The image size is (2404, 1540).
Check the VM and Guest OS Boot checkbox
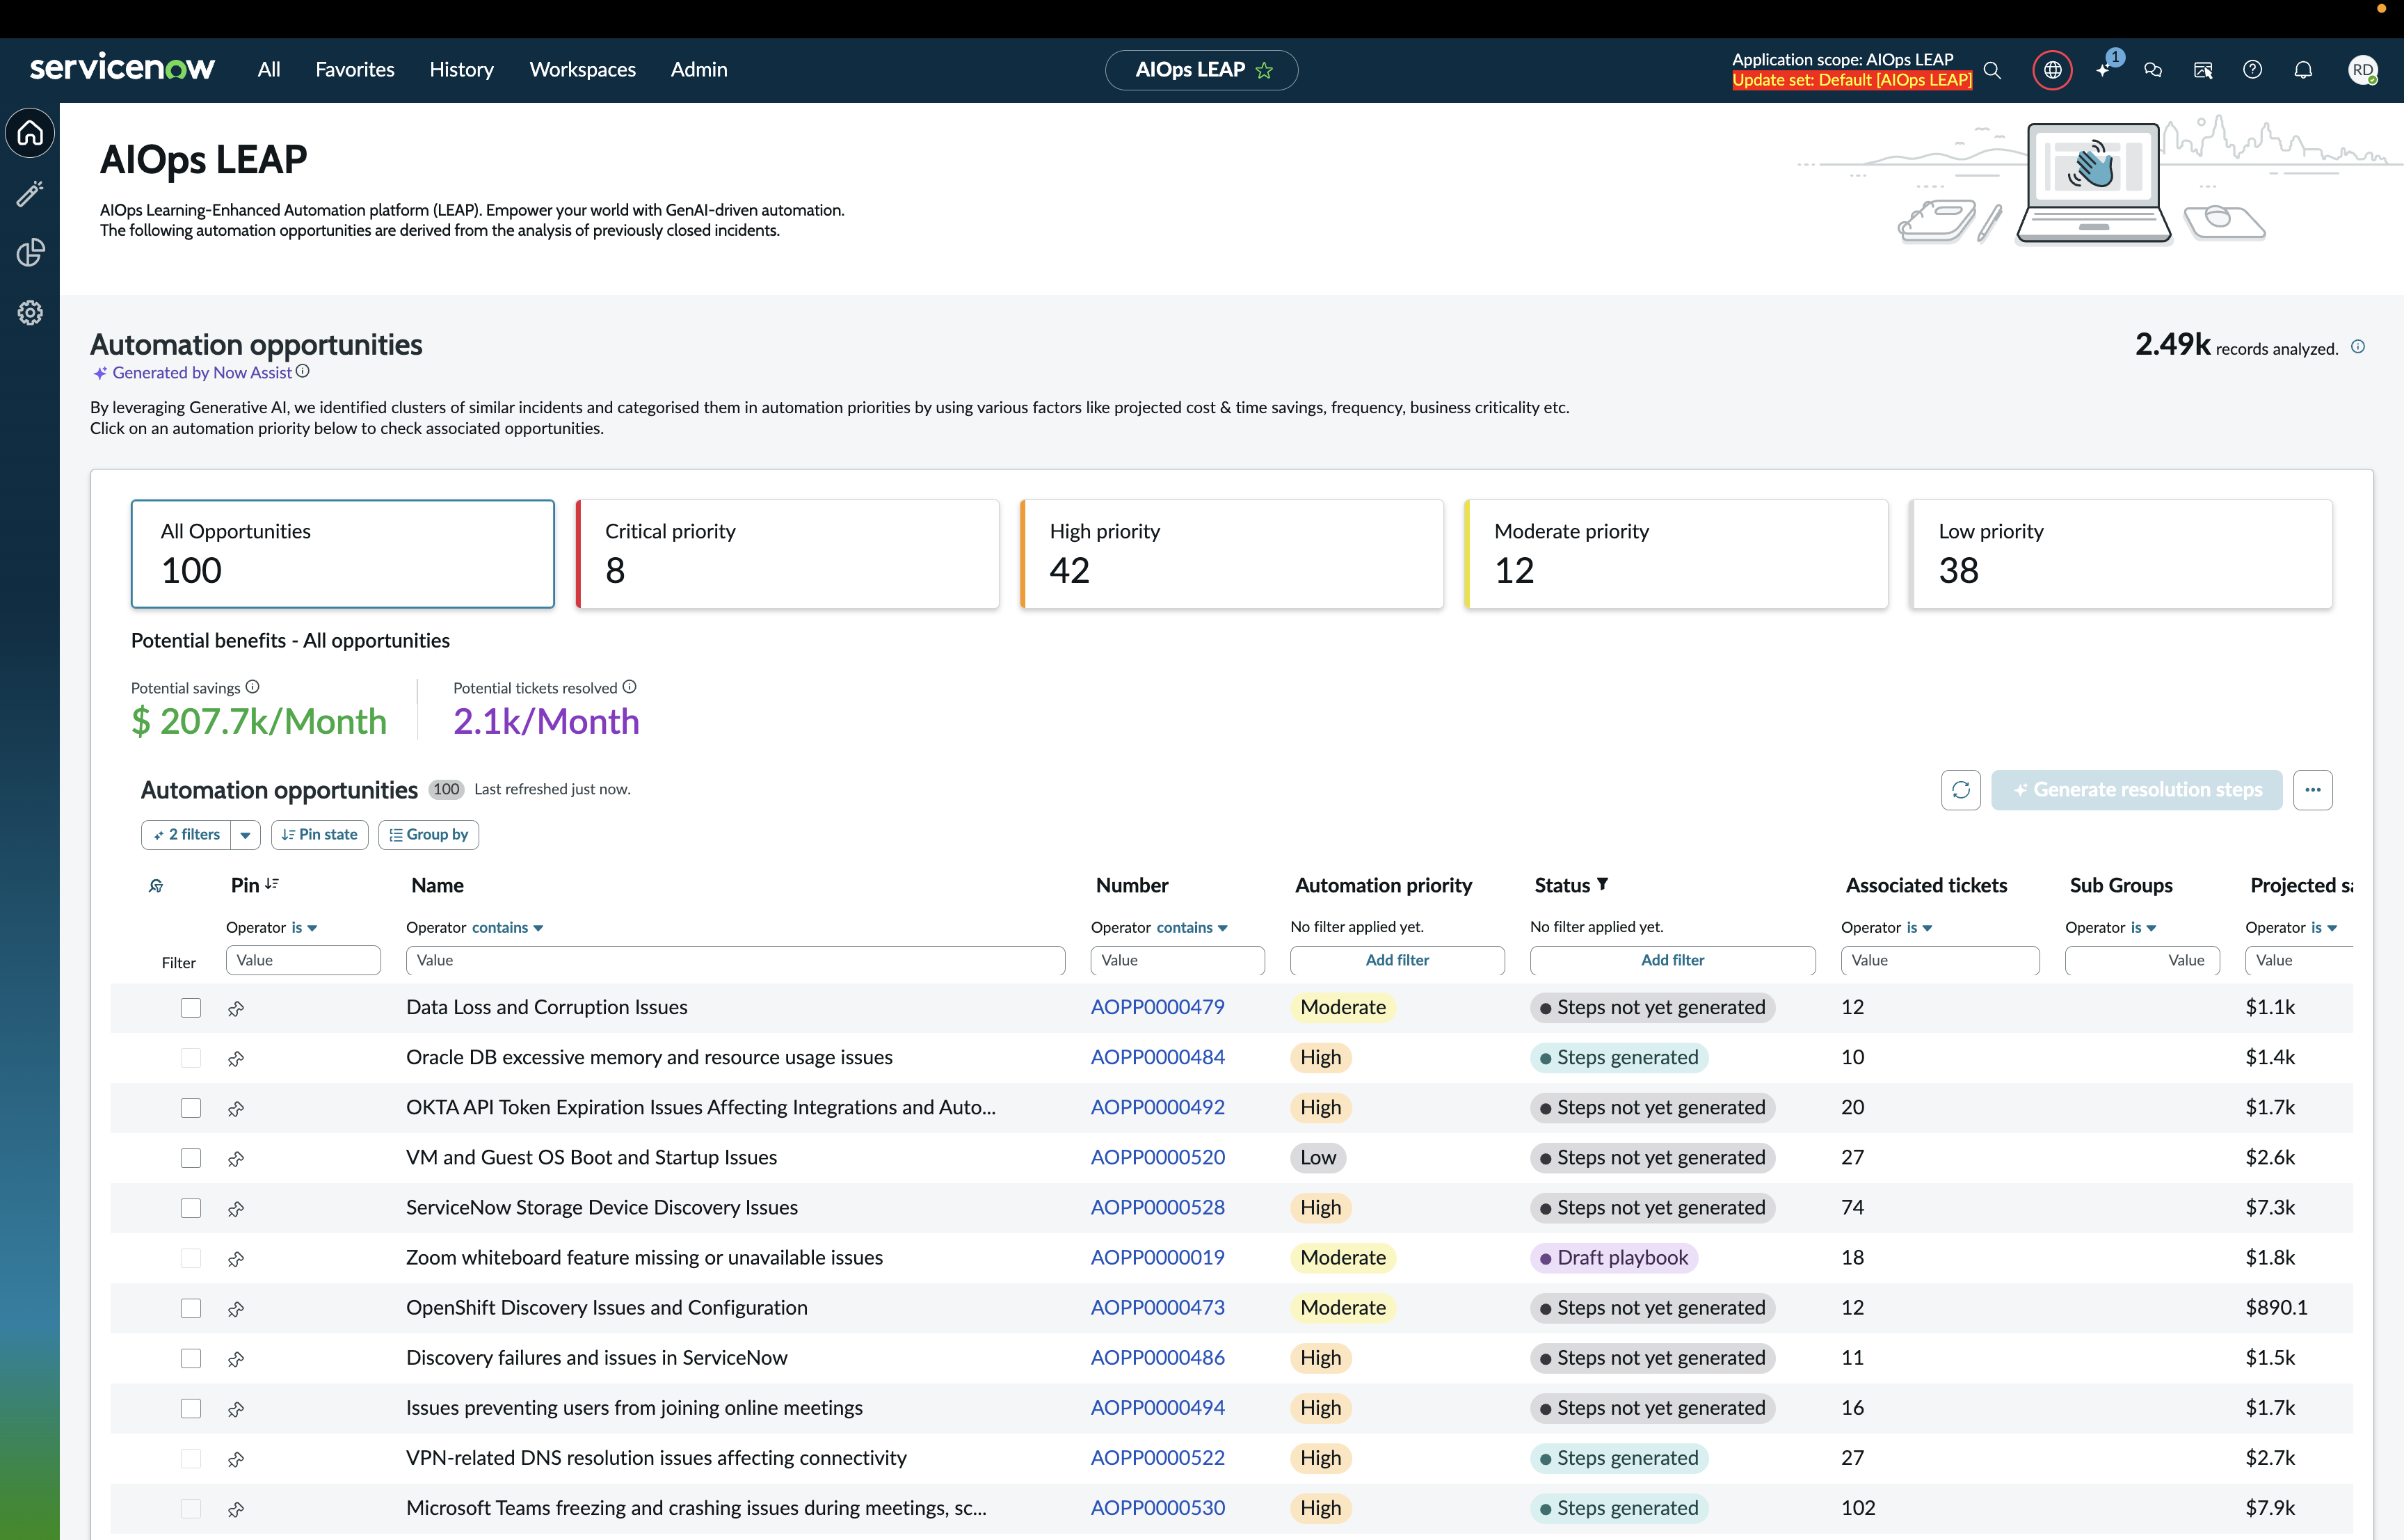click(x=191, y=1158)
